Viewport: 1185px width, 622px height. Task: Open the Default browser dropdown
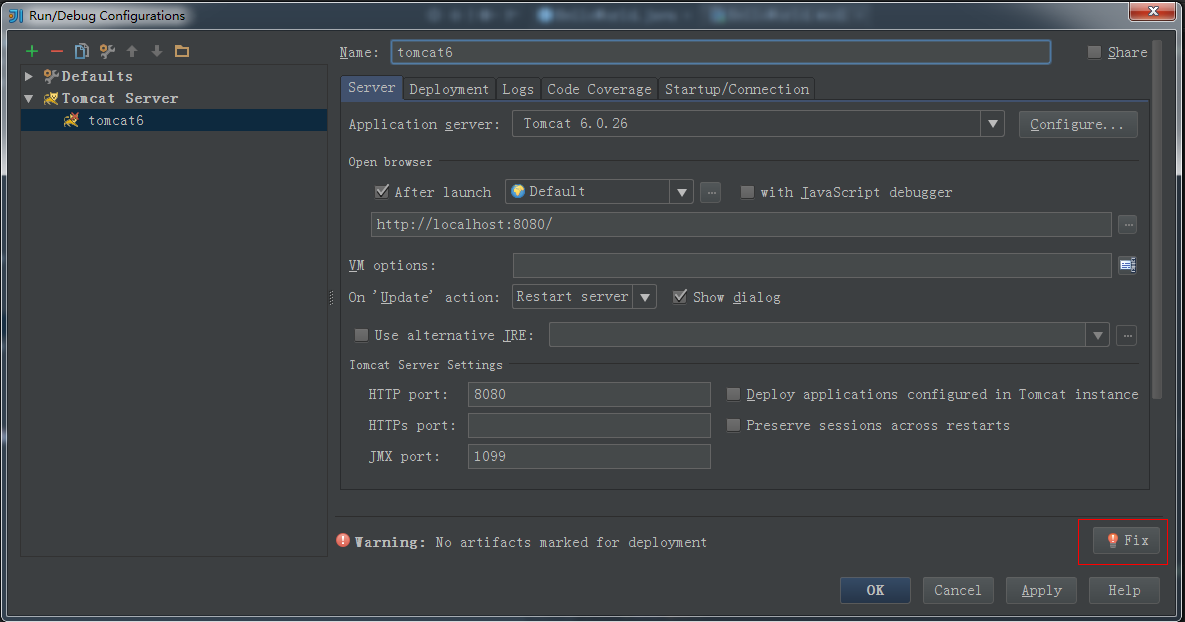(682, 192)
